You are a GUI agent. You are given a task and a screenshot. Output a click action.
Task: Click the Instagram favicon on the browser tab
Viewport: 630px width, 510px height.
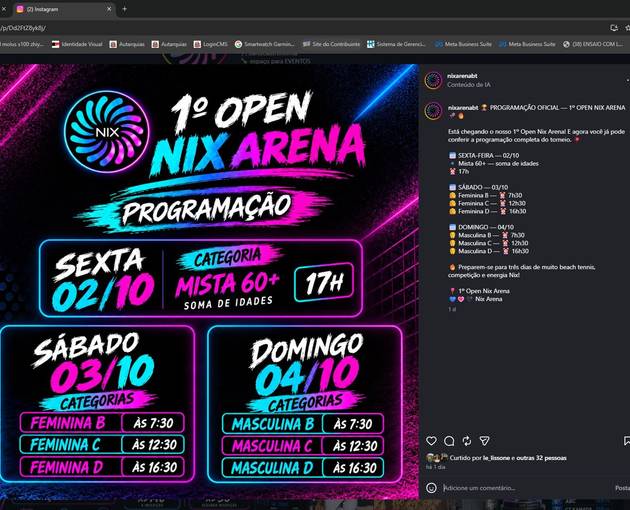point(20,9)
